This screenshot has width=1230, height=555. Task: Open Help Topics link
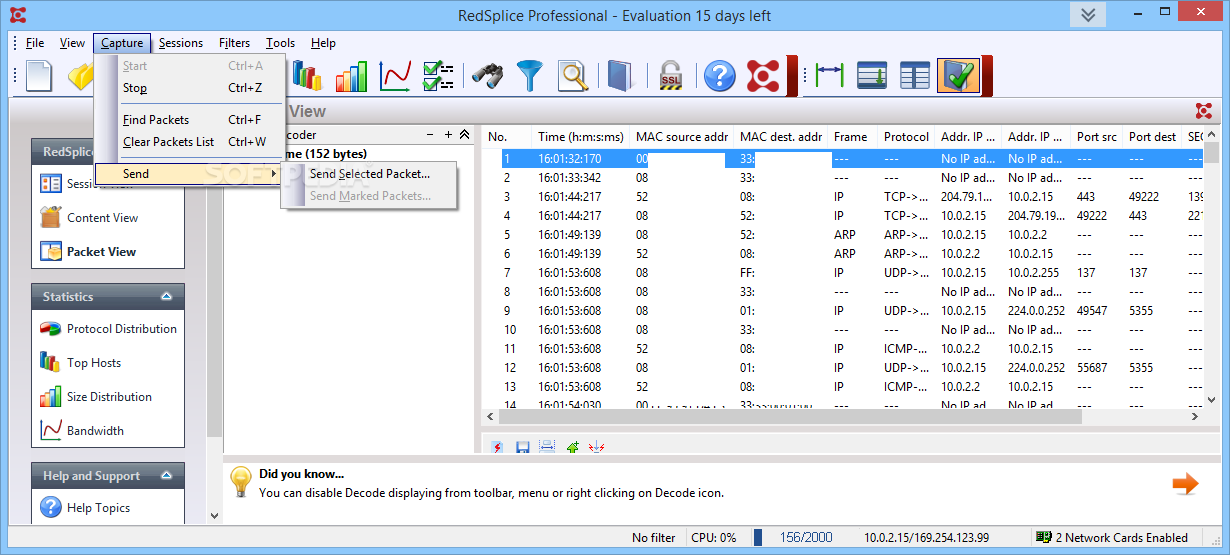click(98, 508)
